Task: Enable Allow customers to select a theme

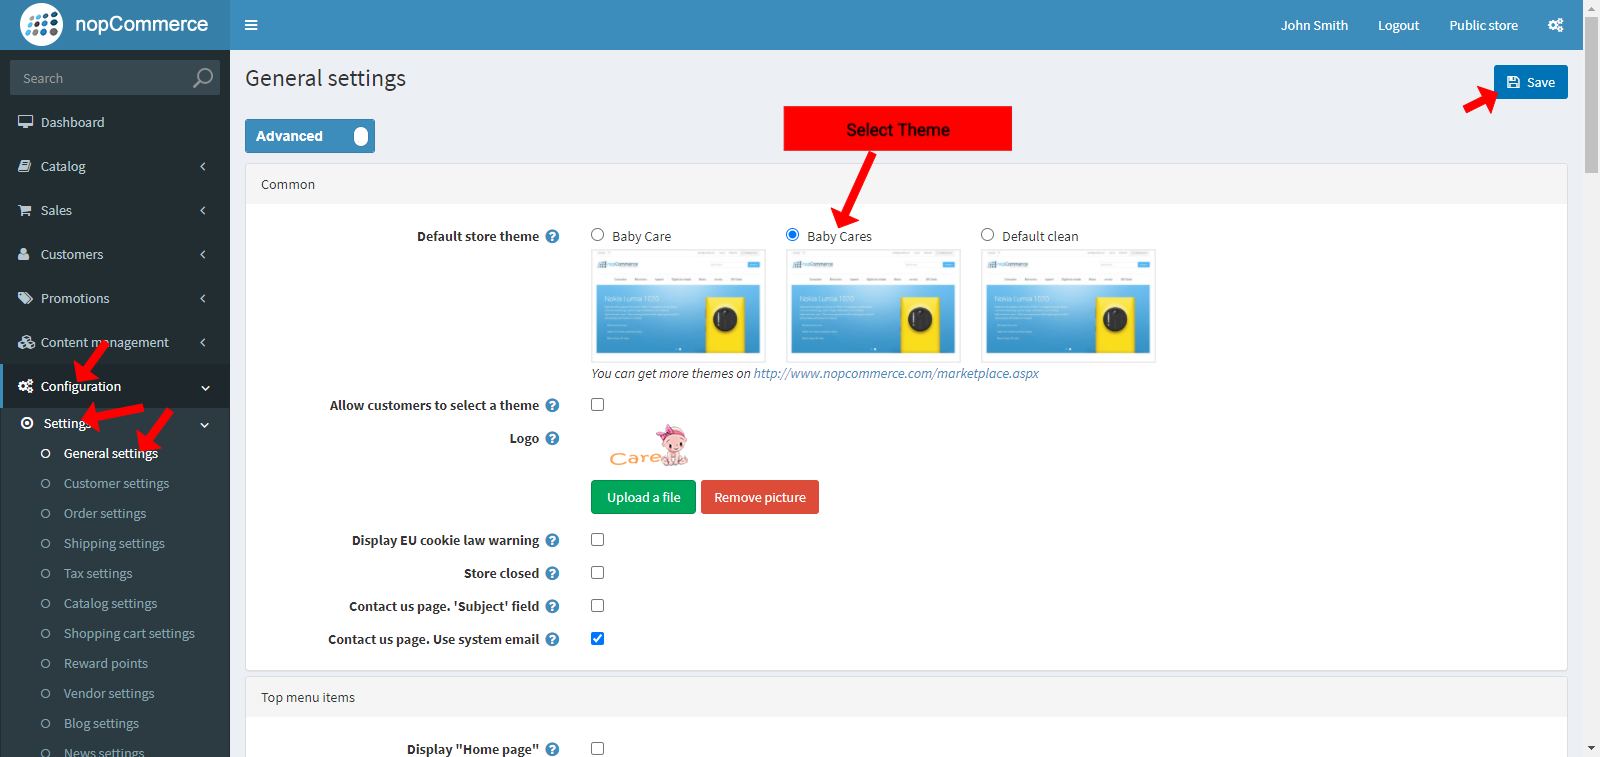Action: [x=598, y=405]
